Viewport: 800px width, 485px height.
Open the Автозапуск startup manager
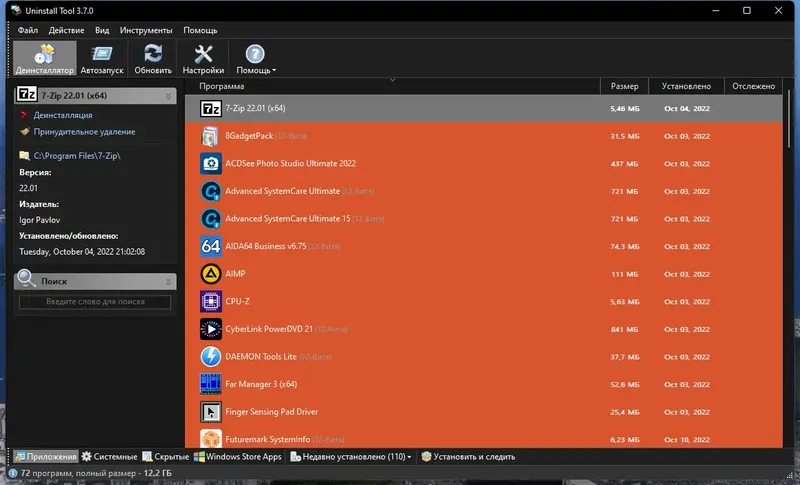[102, 59]
